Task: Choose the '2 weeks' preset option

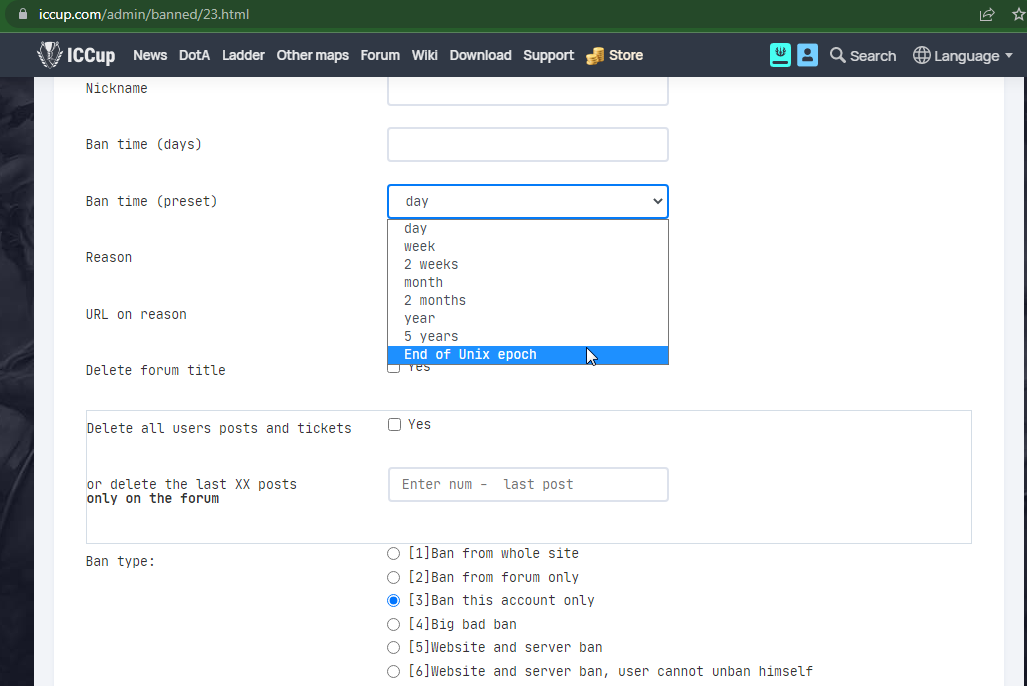Action: click(x=528, y=264)
